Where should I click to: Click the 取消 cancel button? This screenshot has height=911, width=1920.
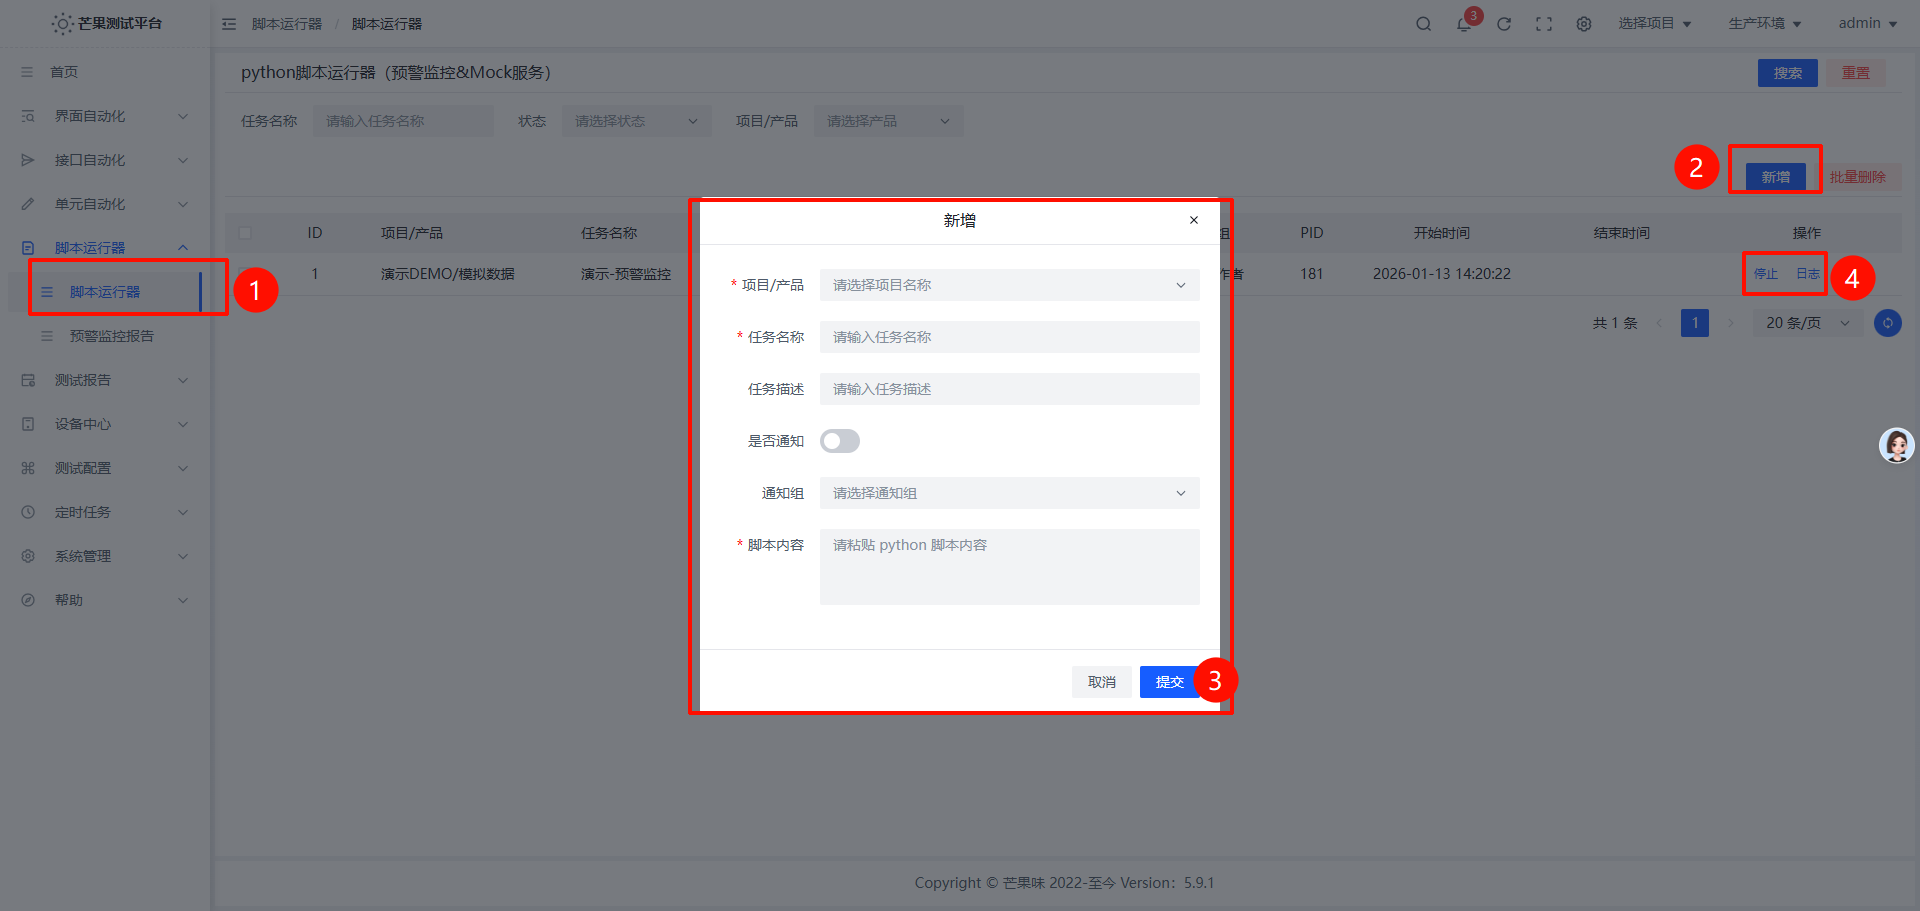tap(1101, 682)
